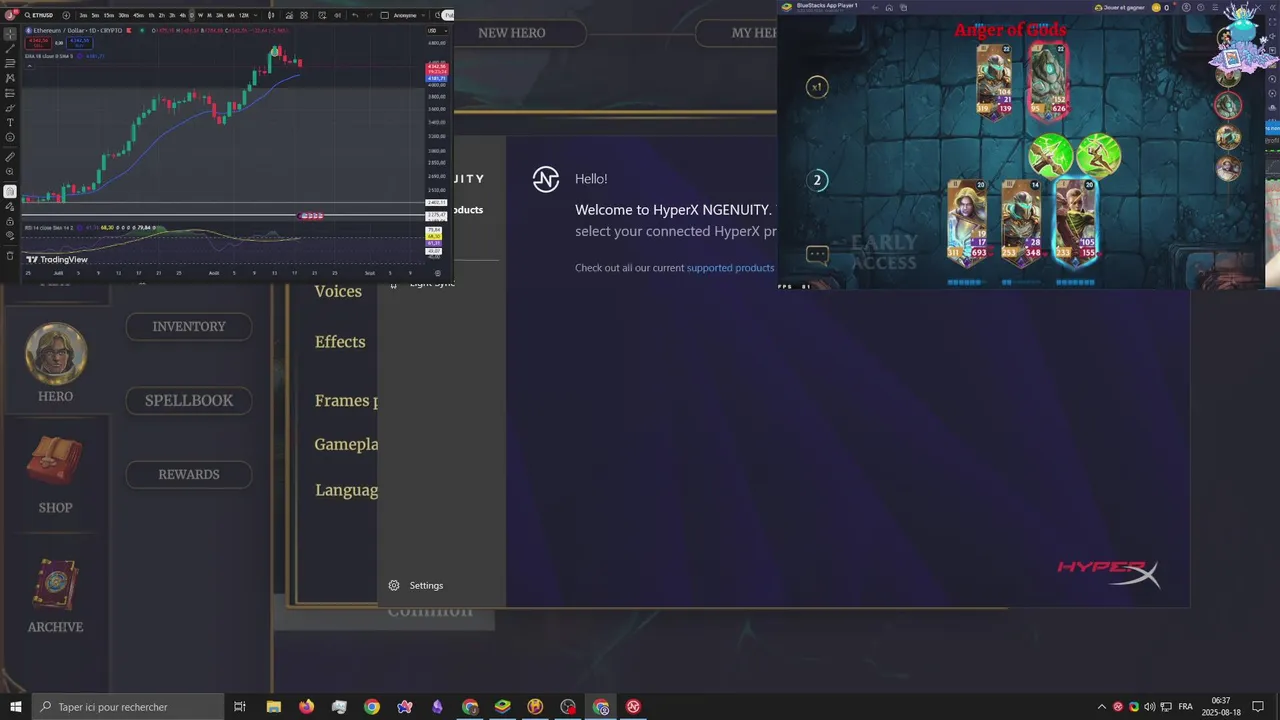Open the USD currency dropdown on chart

pos(438,31)
